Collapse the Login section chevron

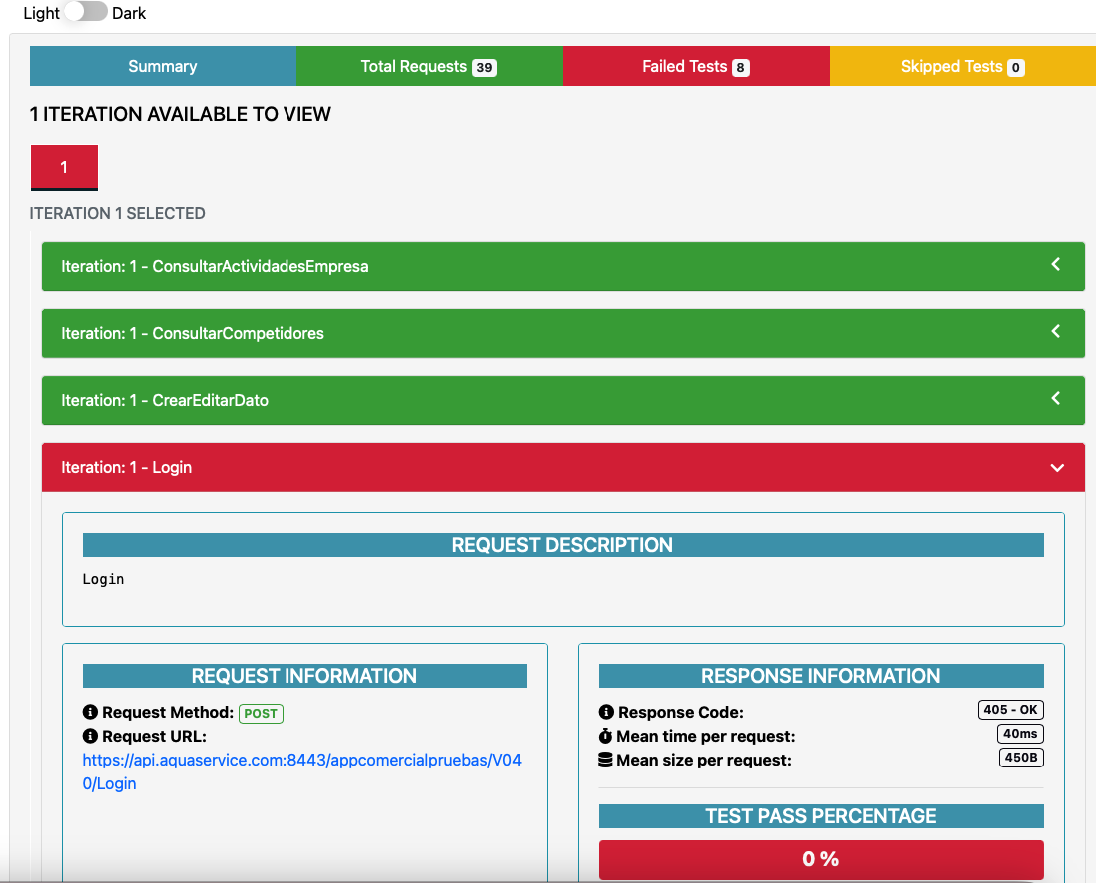[1057, 468]
